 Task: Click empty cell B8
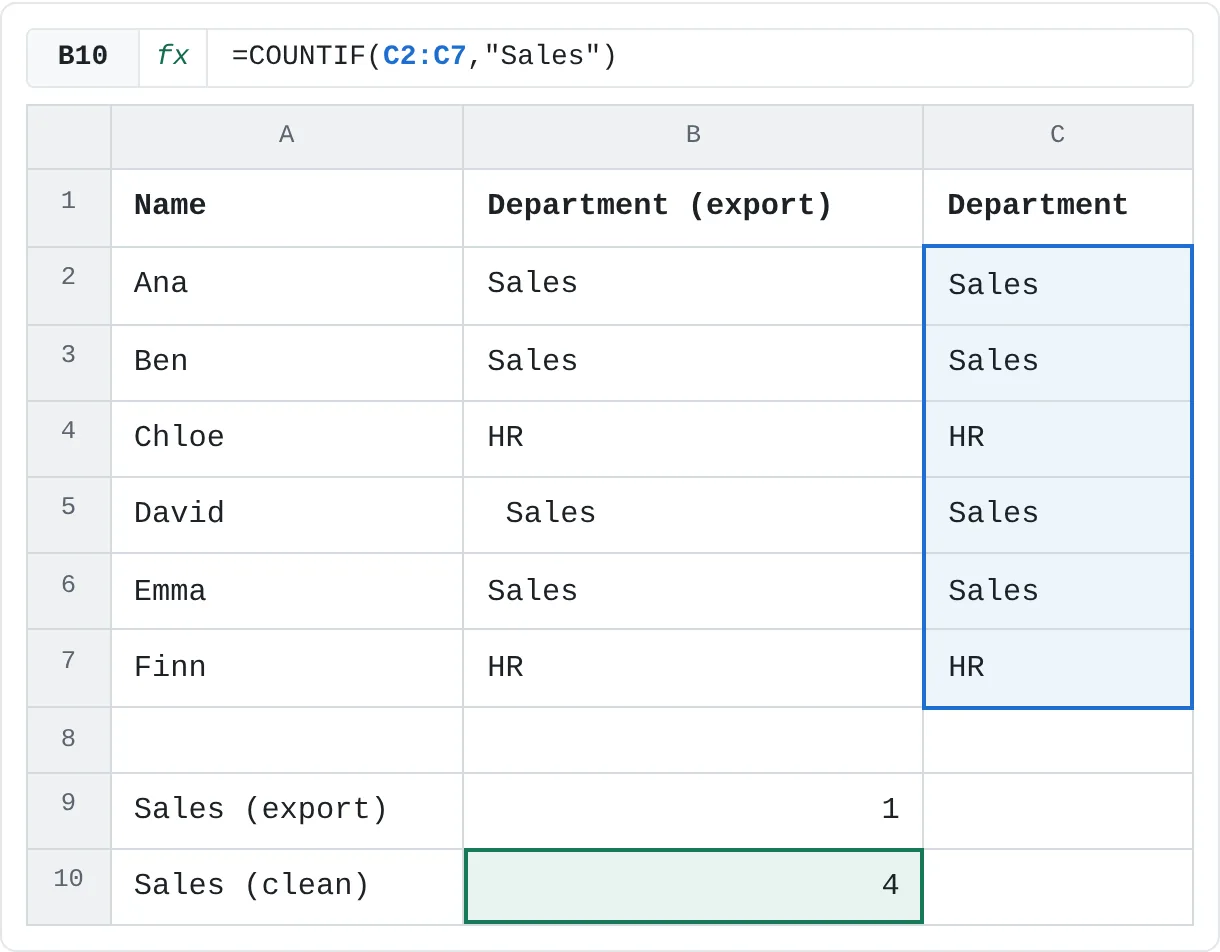pyautogui.click(x=693, y=740)
